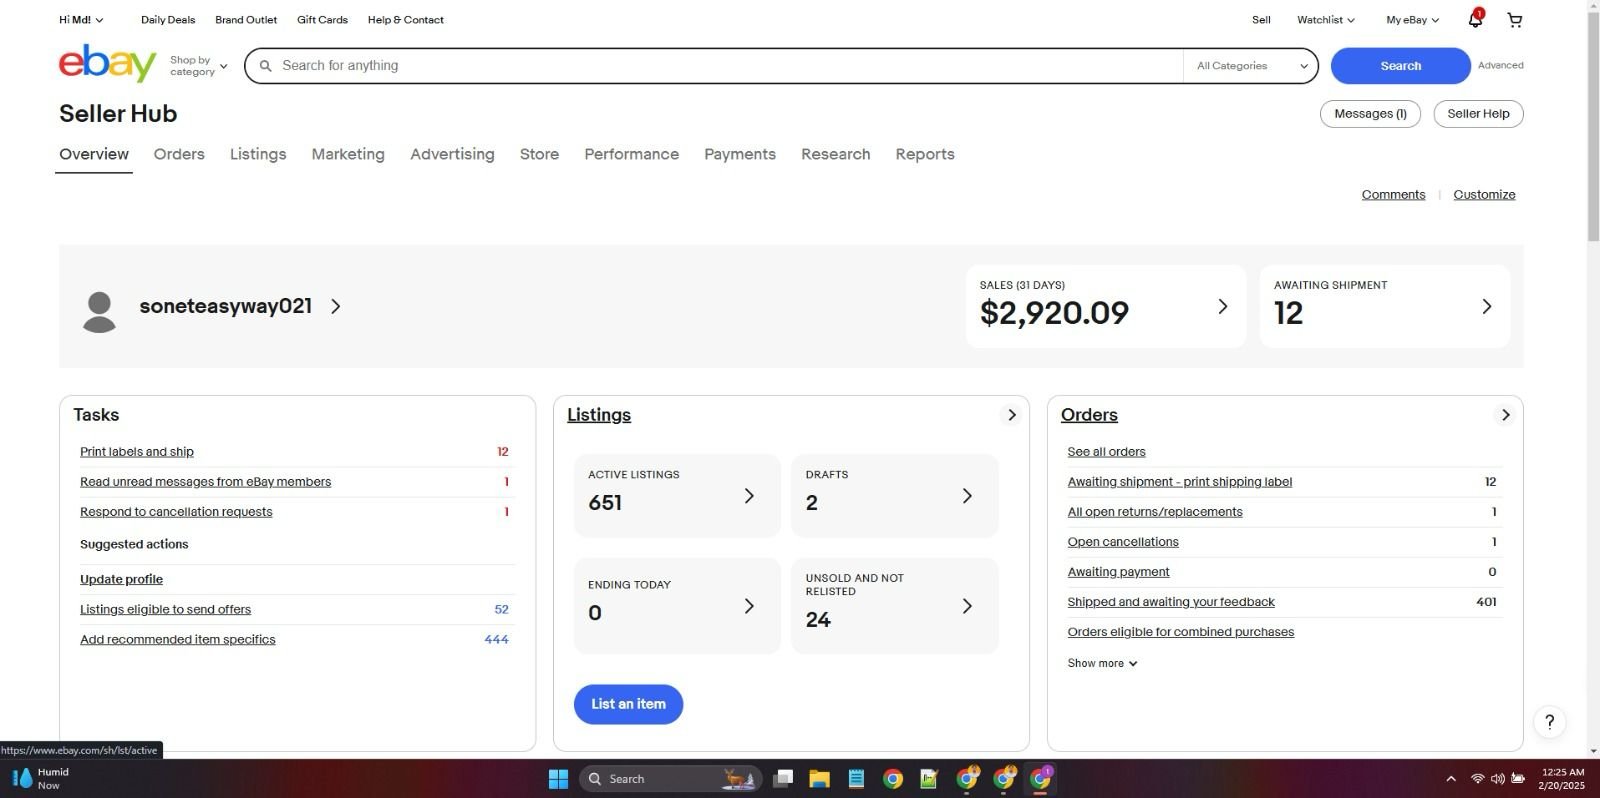Go to the Store tab
This screenshot has width=1600, height=798.
[539, 154]
